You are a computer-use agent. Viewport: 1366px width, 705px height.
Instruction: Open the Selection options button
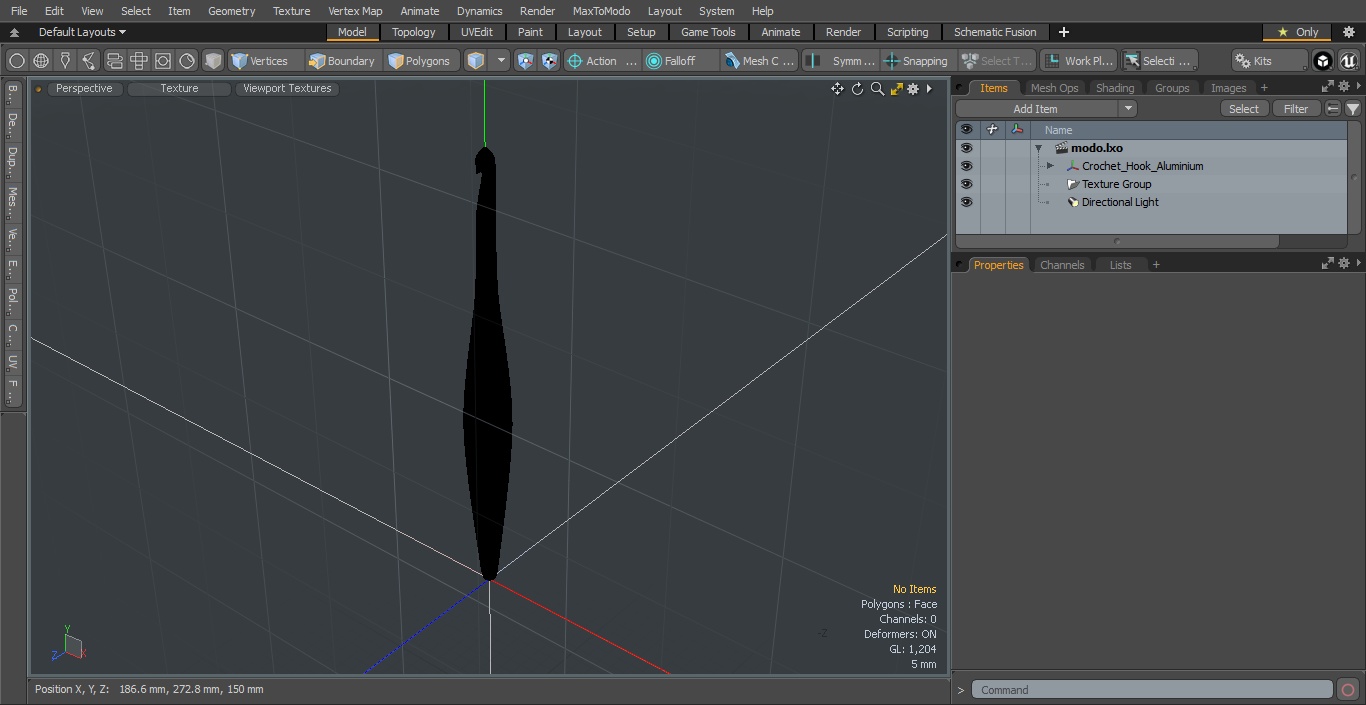[1158, 61]
